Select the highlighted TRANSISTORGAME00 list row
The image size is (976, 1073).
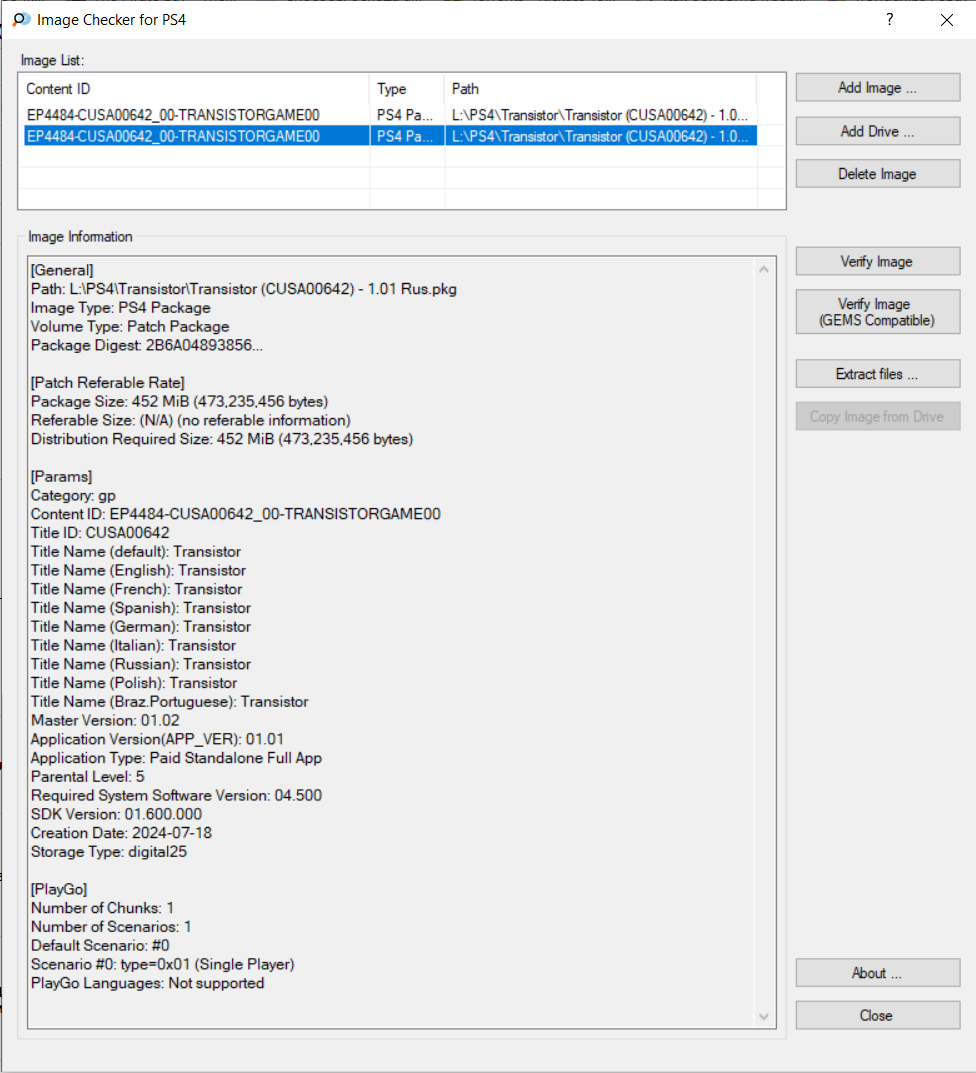coord(390,136)
